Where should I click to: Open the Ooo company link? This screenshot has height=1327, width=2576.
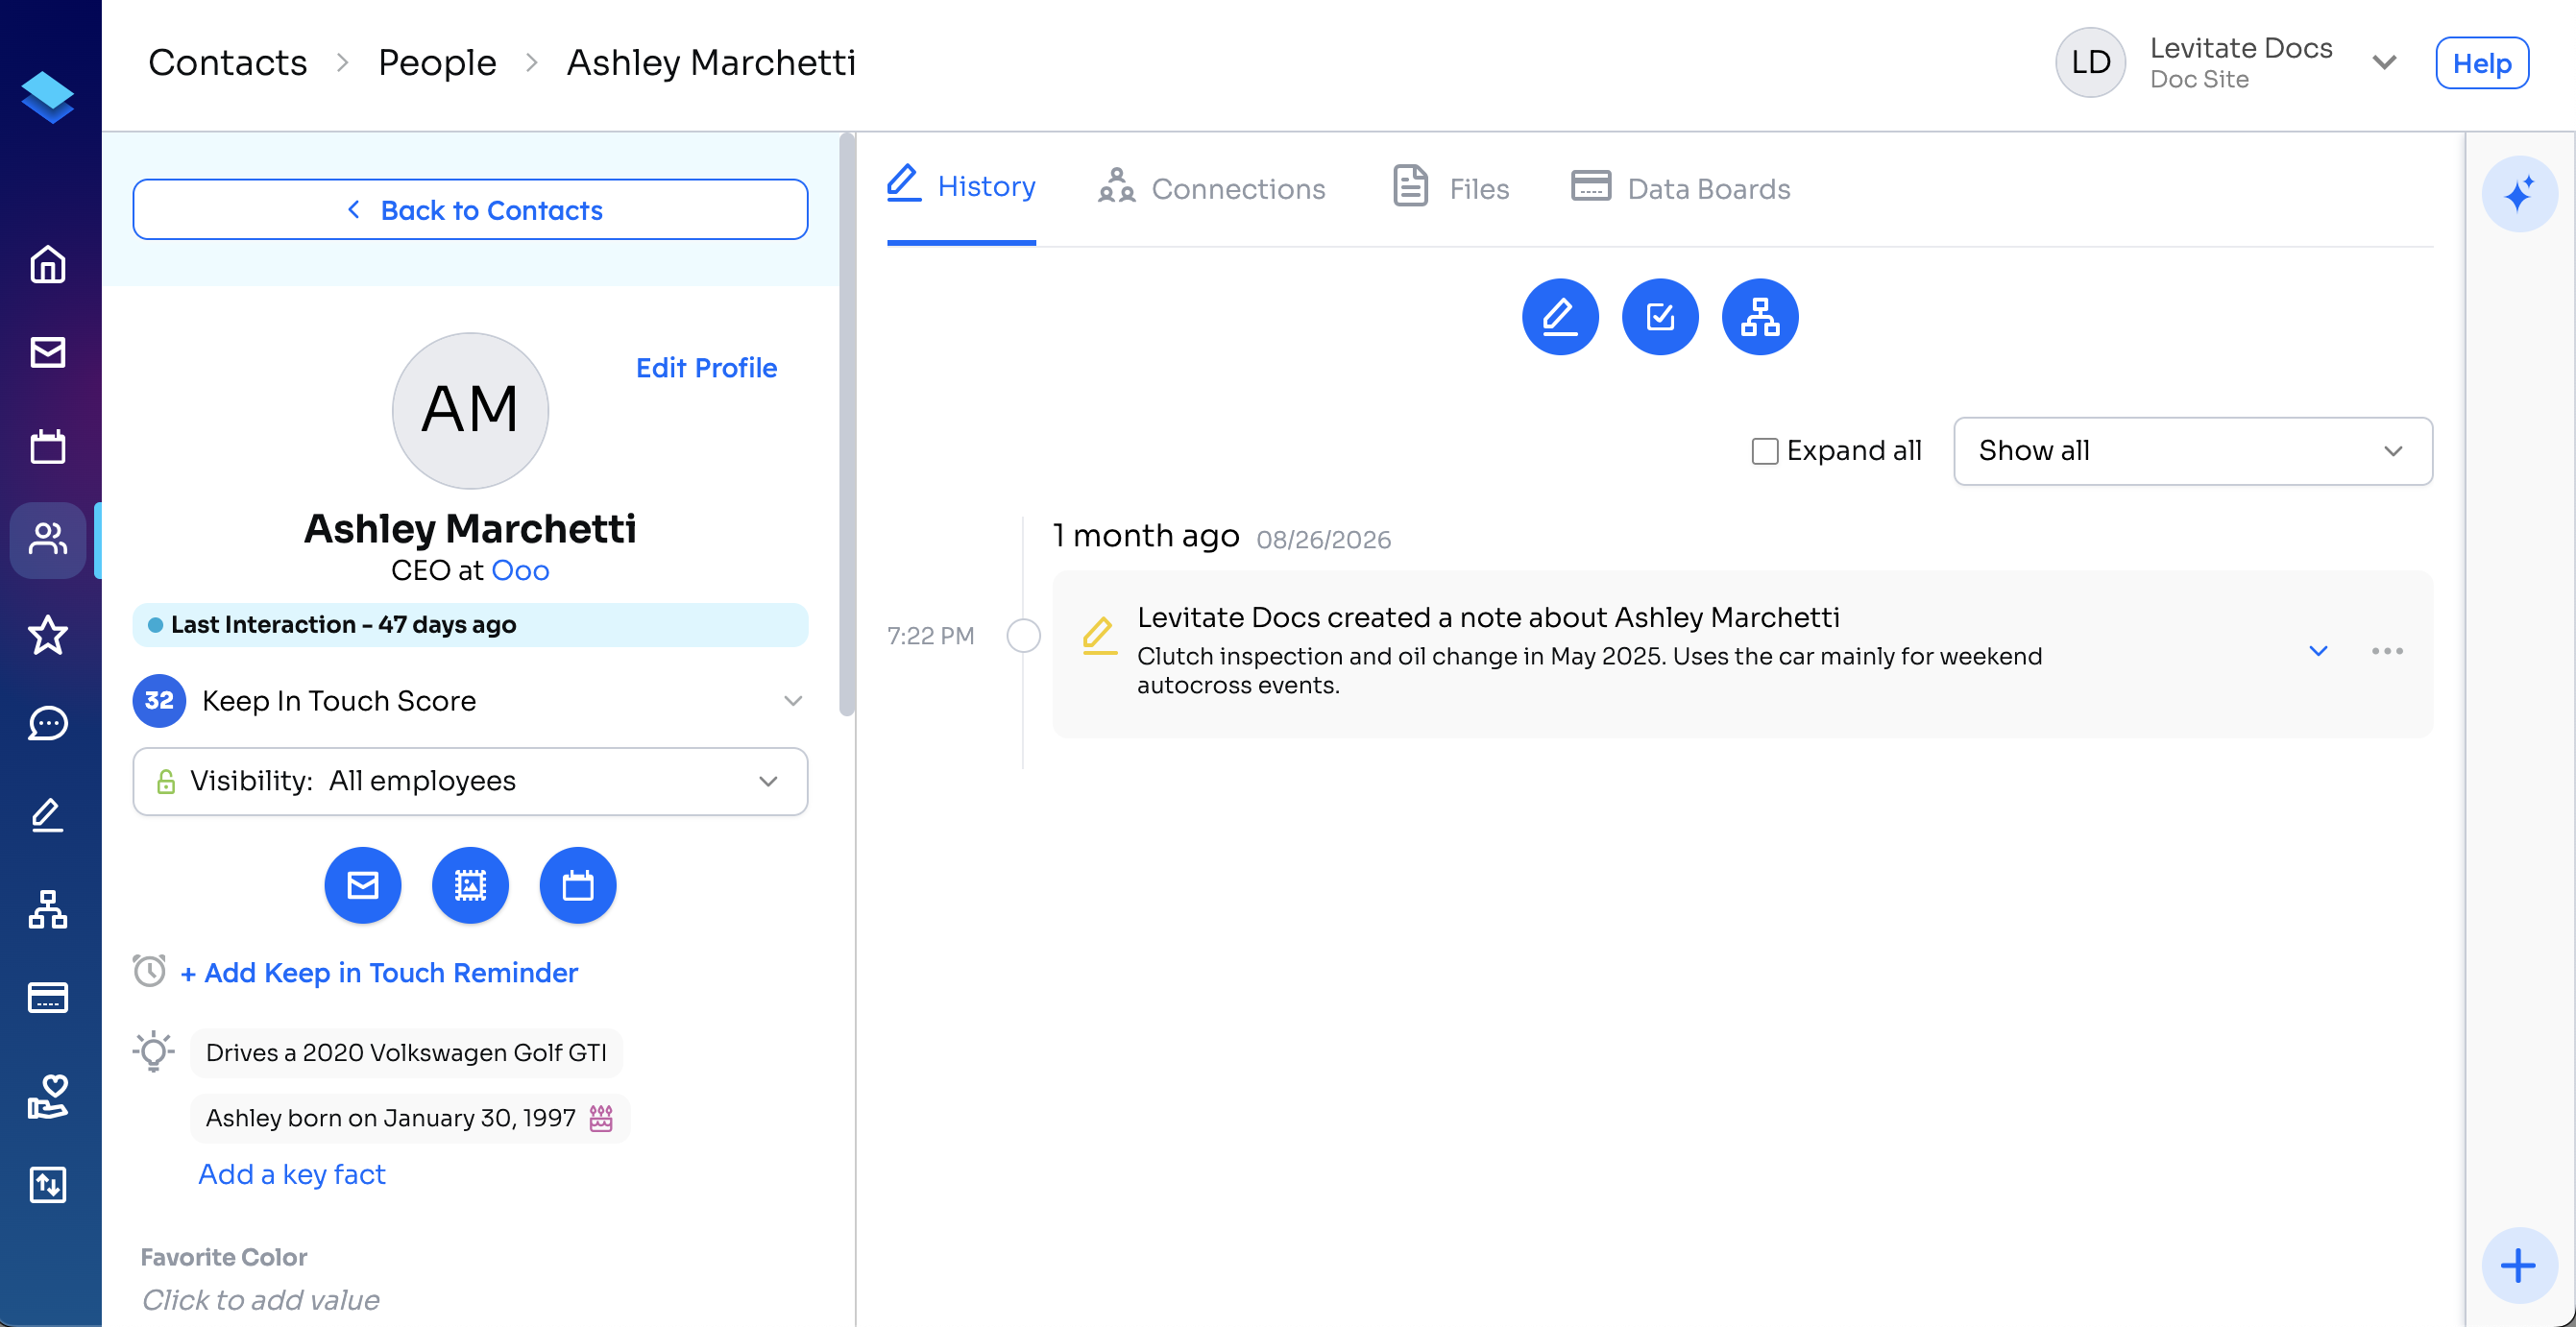point(520,570)
